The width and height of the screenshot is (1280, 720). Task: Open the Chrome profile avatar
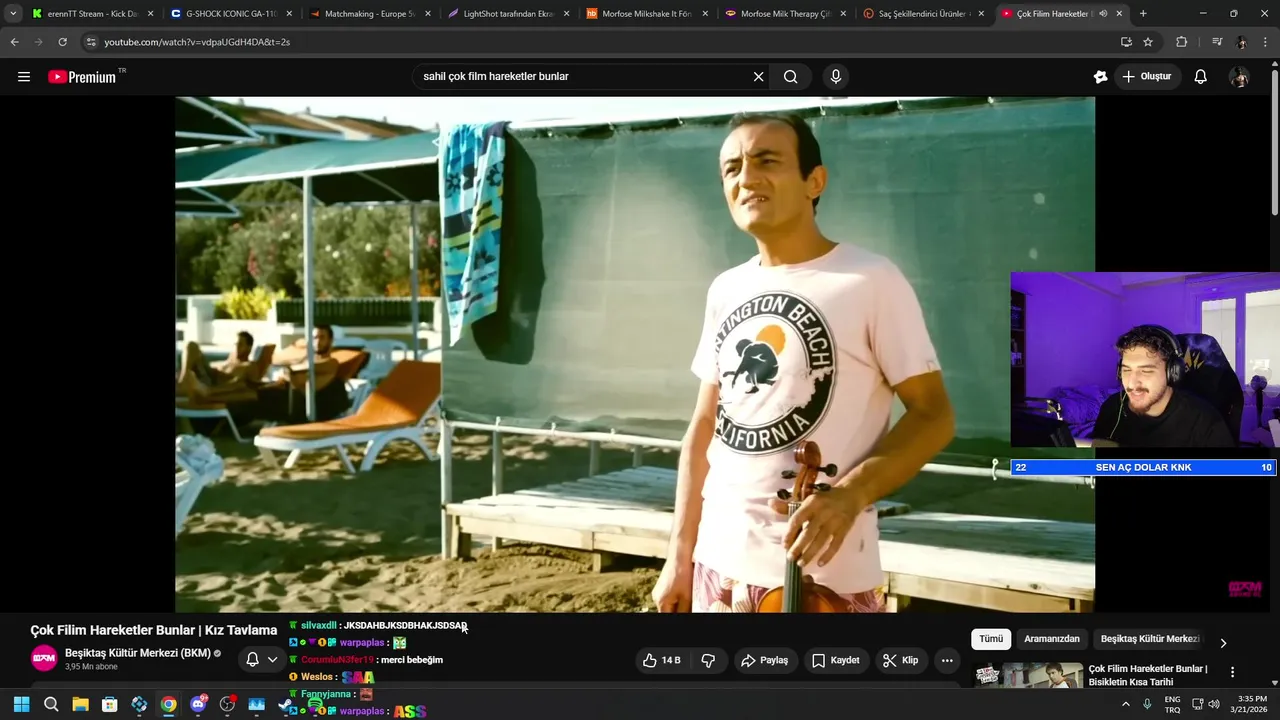point(1241,42)
